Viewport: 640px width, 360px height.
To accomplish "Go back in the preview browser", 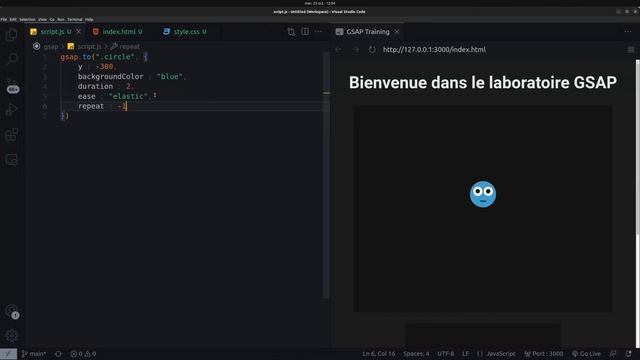I will point(338,49).
